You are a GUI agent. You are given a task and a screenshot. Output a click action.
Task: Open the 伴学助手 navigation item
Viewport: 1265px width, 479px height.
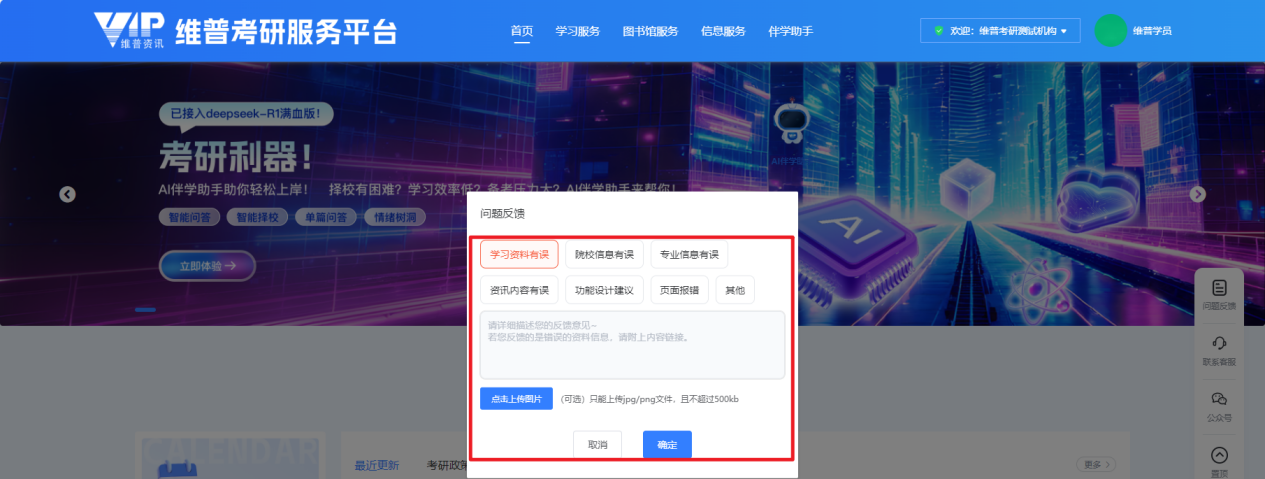[x=790, y=31]
